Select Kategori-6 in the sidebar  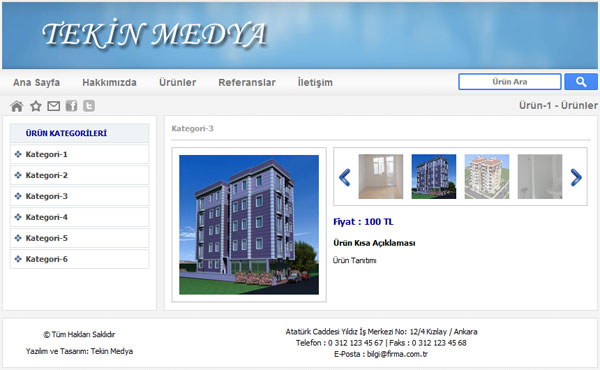pyautogui.click(x=80, y=259)
